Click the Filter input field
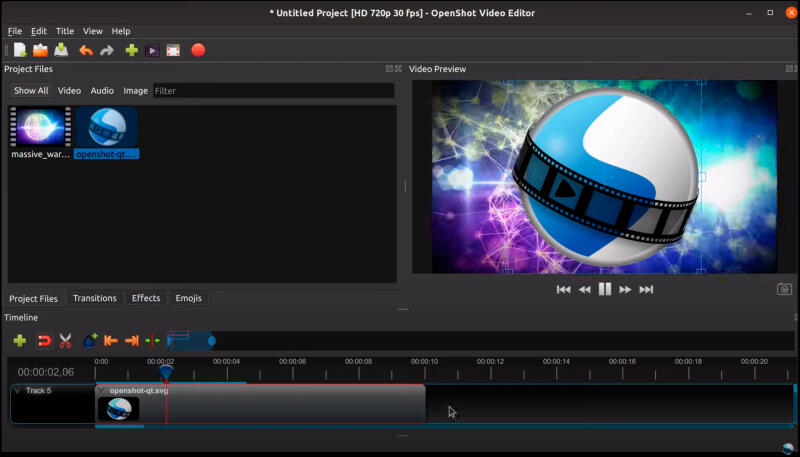The image size is (800, 457). tap(273, 91)
